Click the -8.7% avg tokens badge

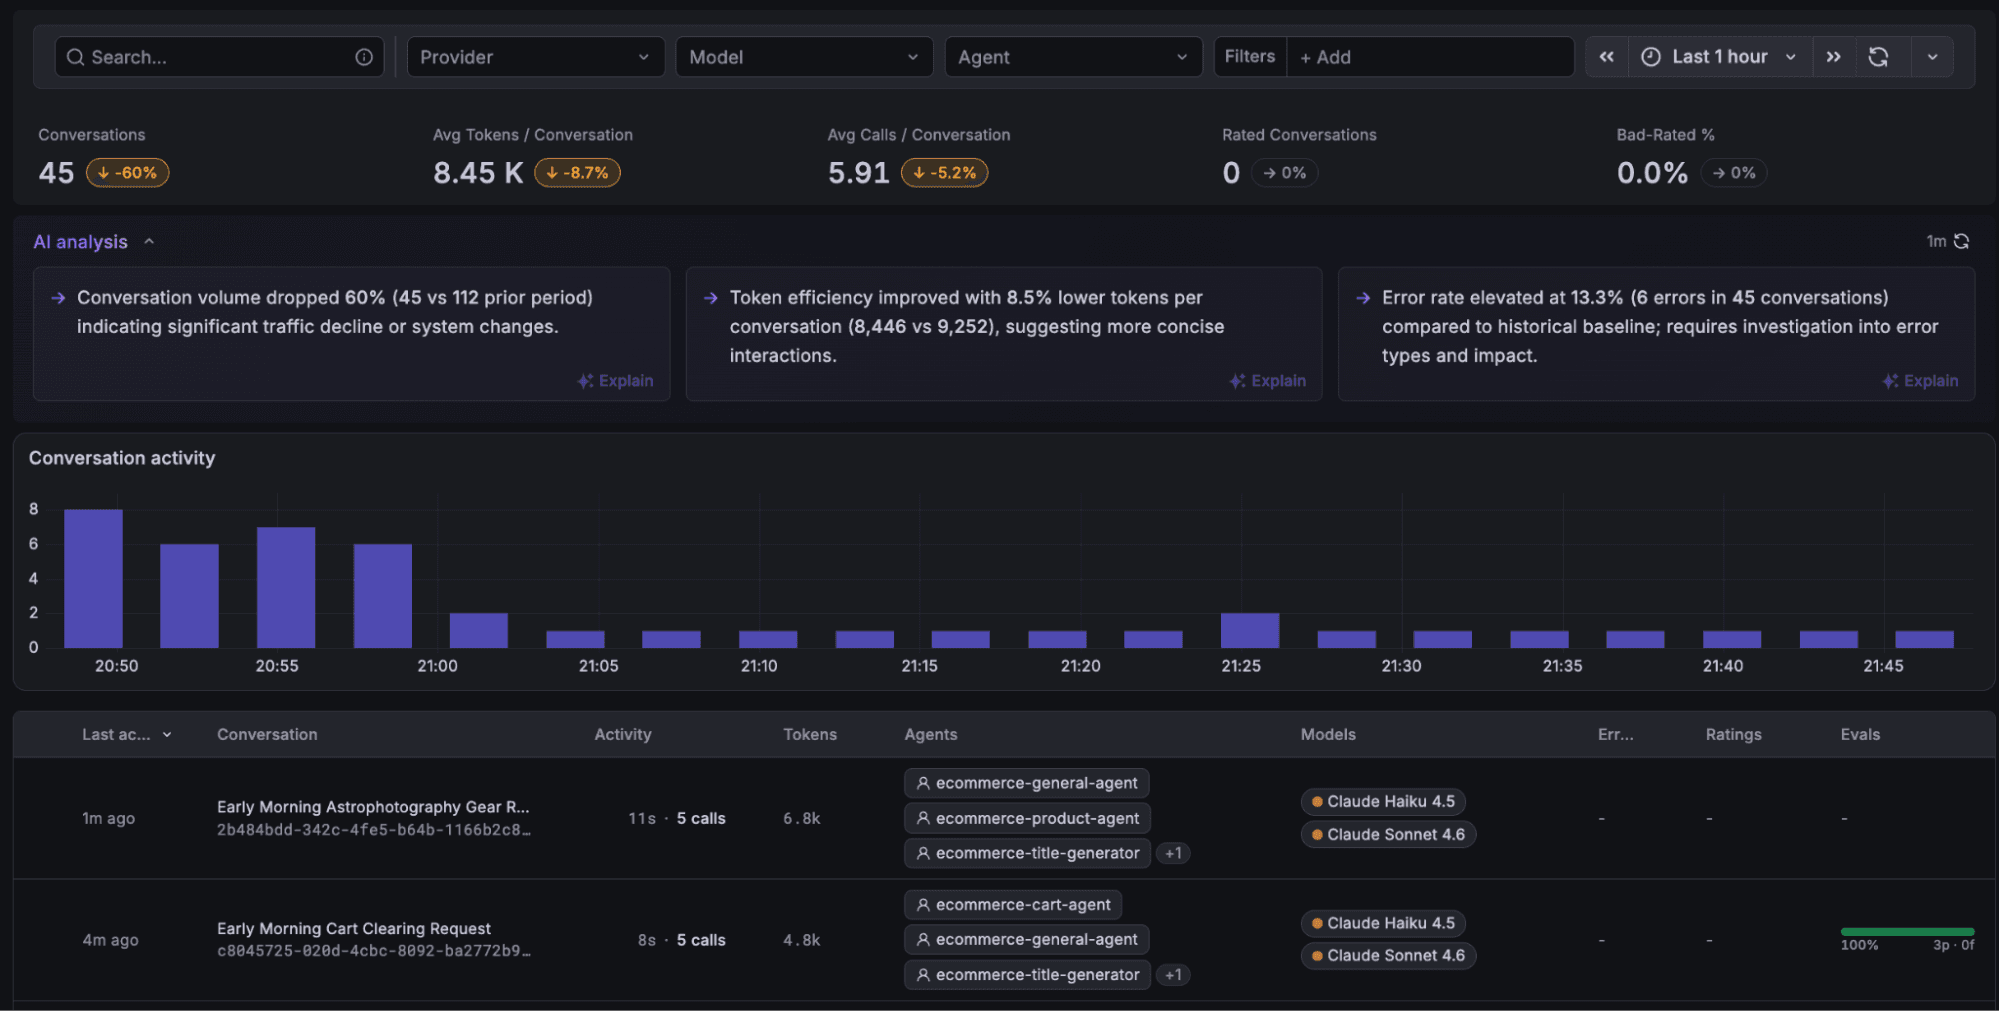point(577,172)
